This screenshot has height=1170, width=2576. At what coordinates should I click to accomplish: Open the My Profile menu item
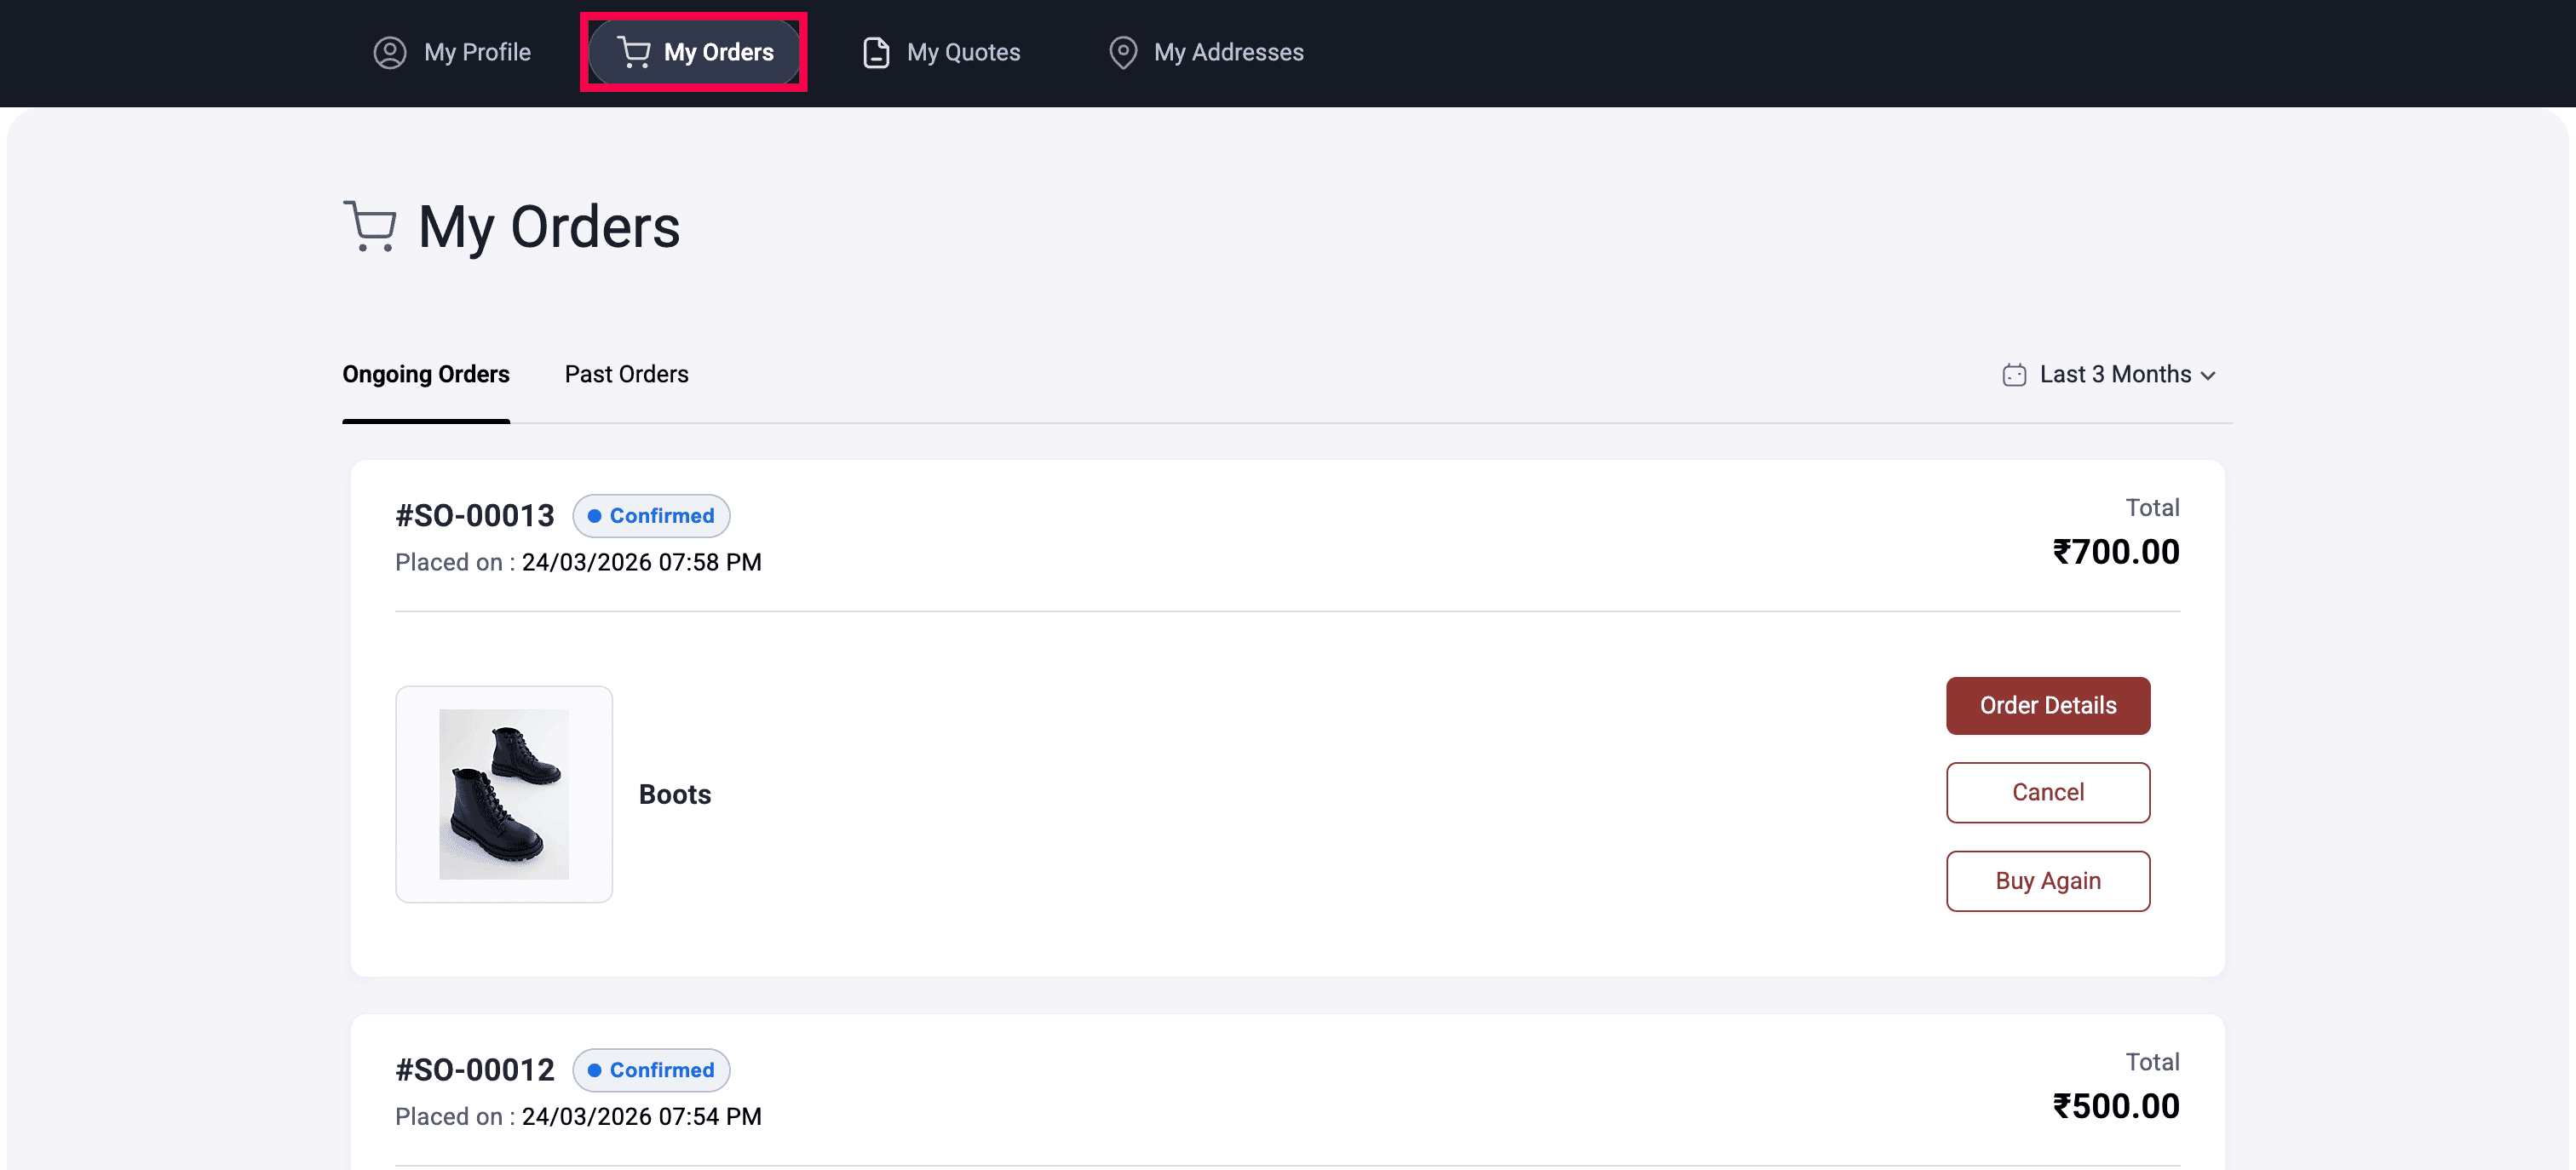point(452,52)
